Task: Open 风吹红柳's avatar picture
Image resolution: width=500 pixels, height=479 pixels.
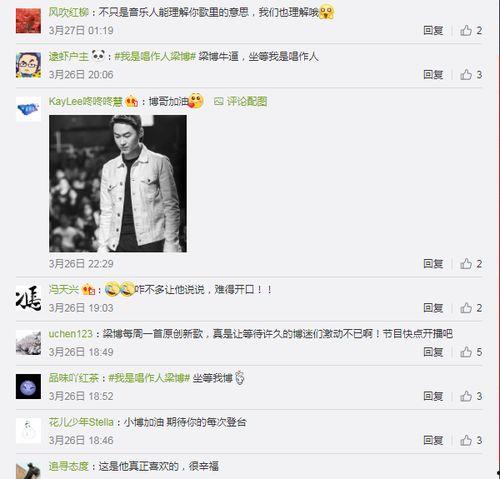Action: (x=28, y=21)
